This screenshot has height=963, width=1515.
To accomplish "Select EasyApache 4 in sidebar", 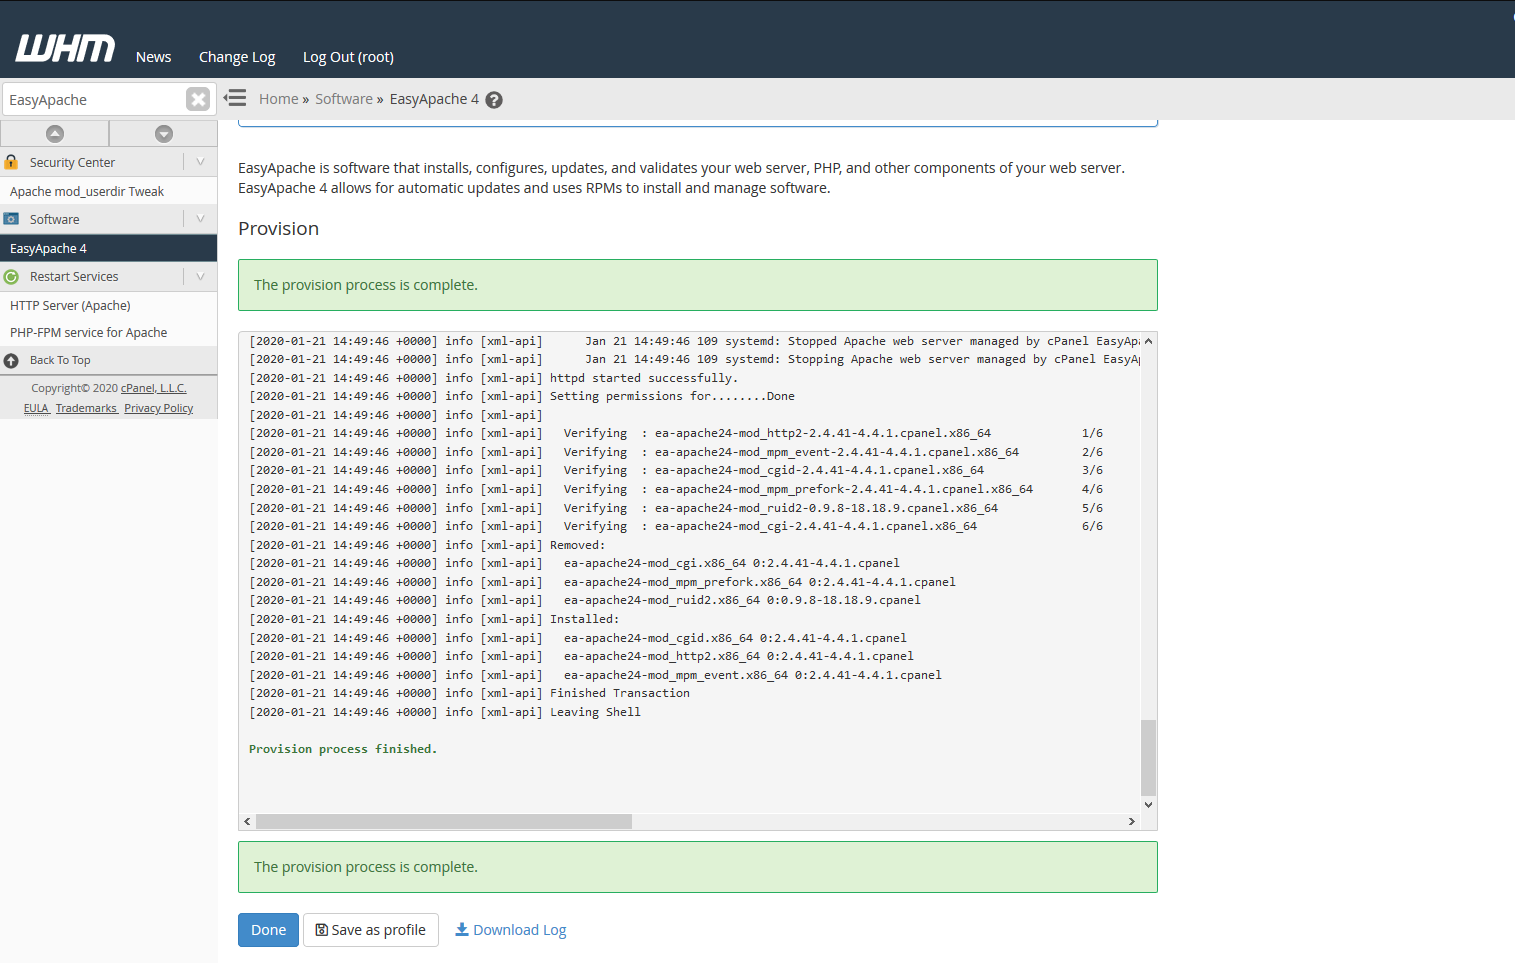I will pyautogui.click(x=109, y=248).
